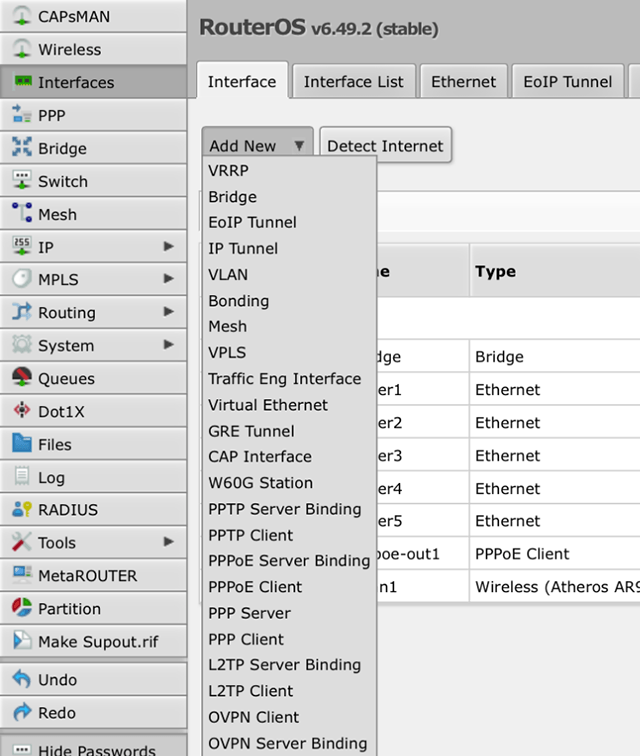Image resolution: width=640 pixels, height=756 pixels.
Task: Select VPLS menu entry
Action: (289, 352)
